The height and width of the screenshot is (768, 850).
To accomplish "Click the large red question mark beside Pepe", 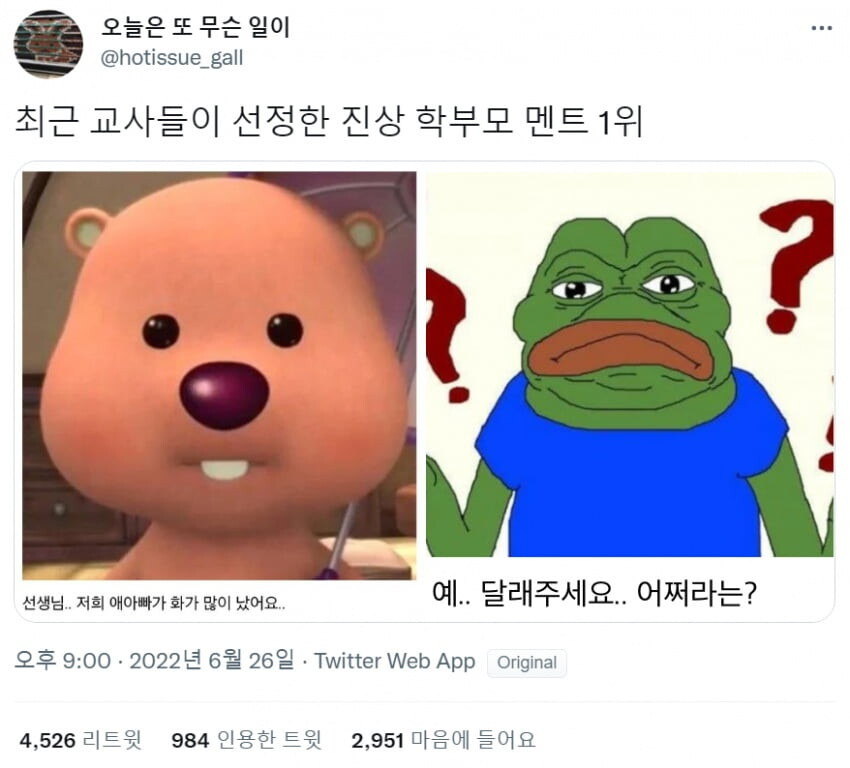I will pos(797,266).
